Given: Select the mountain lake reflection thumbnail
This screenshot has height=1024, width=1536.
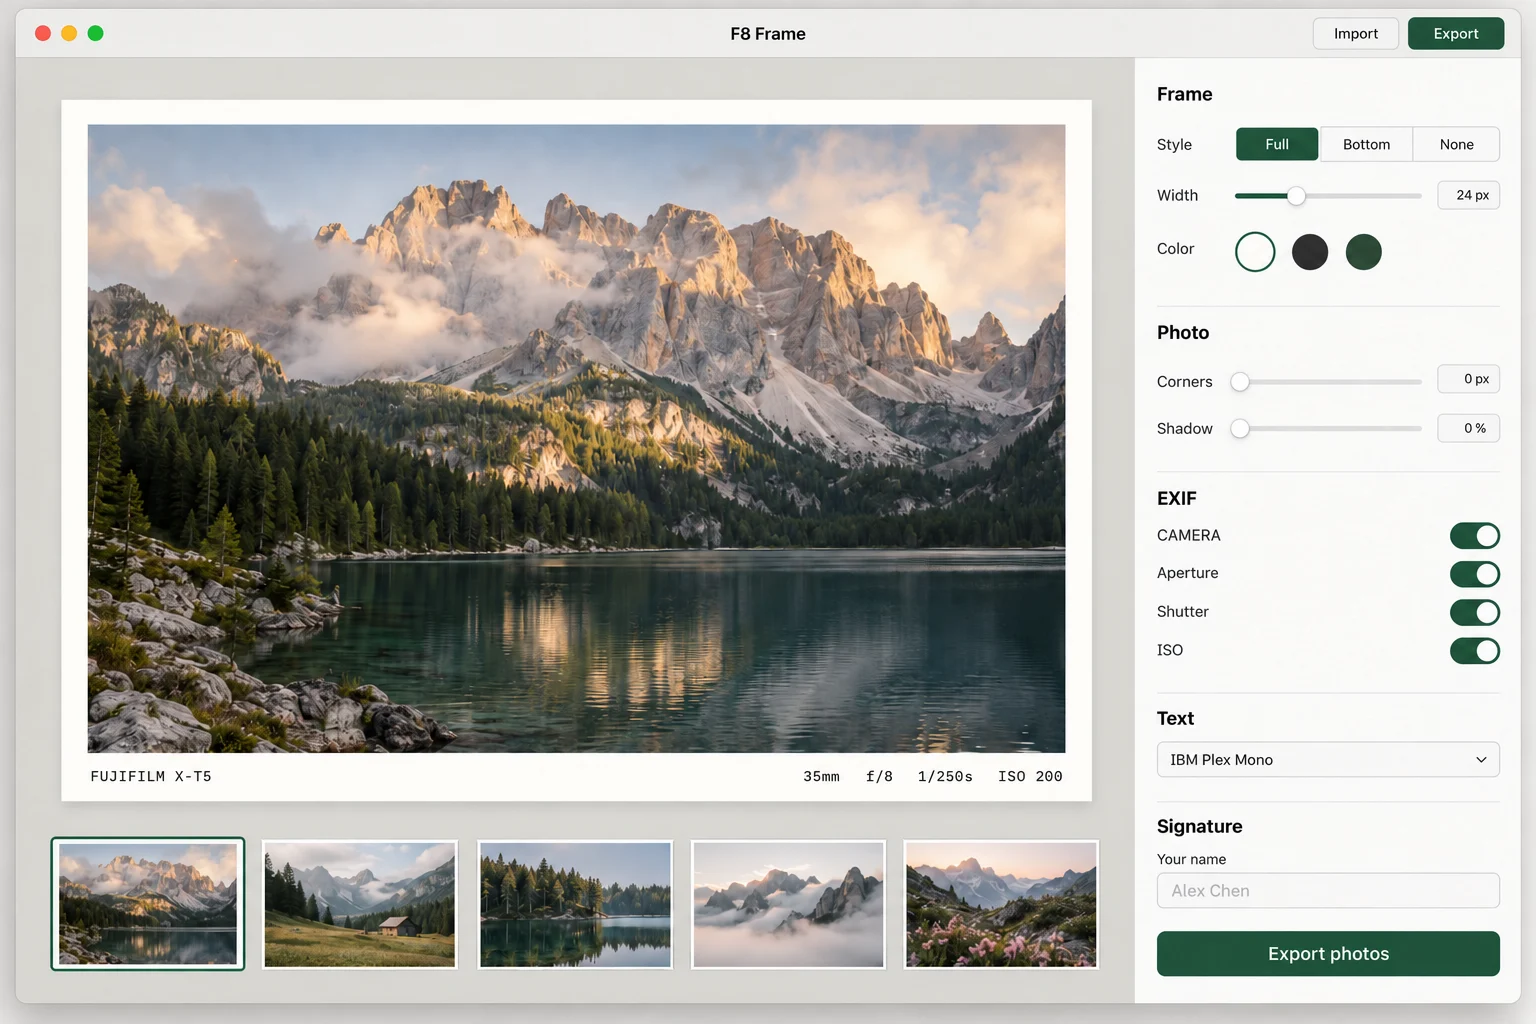Looking at the screenshot, I should (148, 904).
